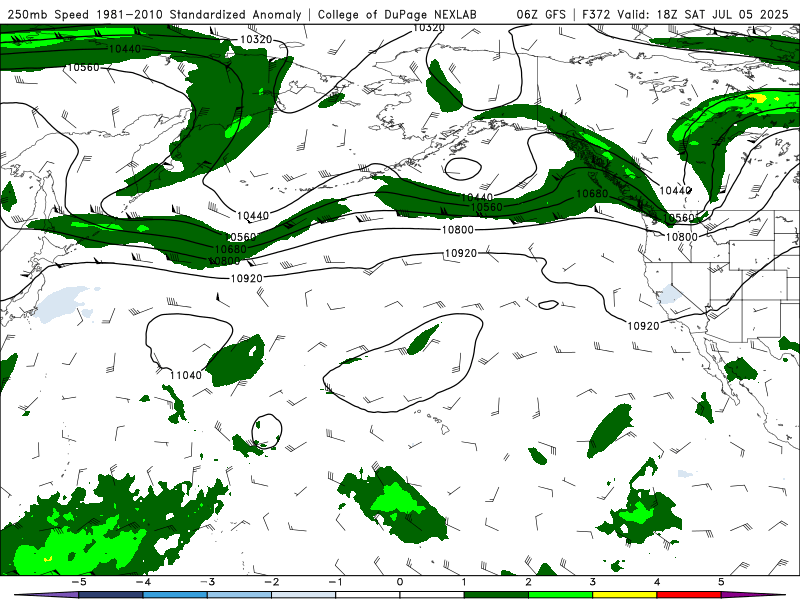Viewport: 800px width, 600px height.
Task: Click the "250mb Speed 1981-2010 Standardized Anomaly" title
Action: [x=155, y=14]
